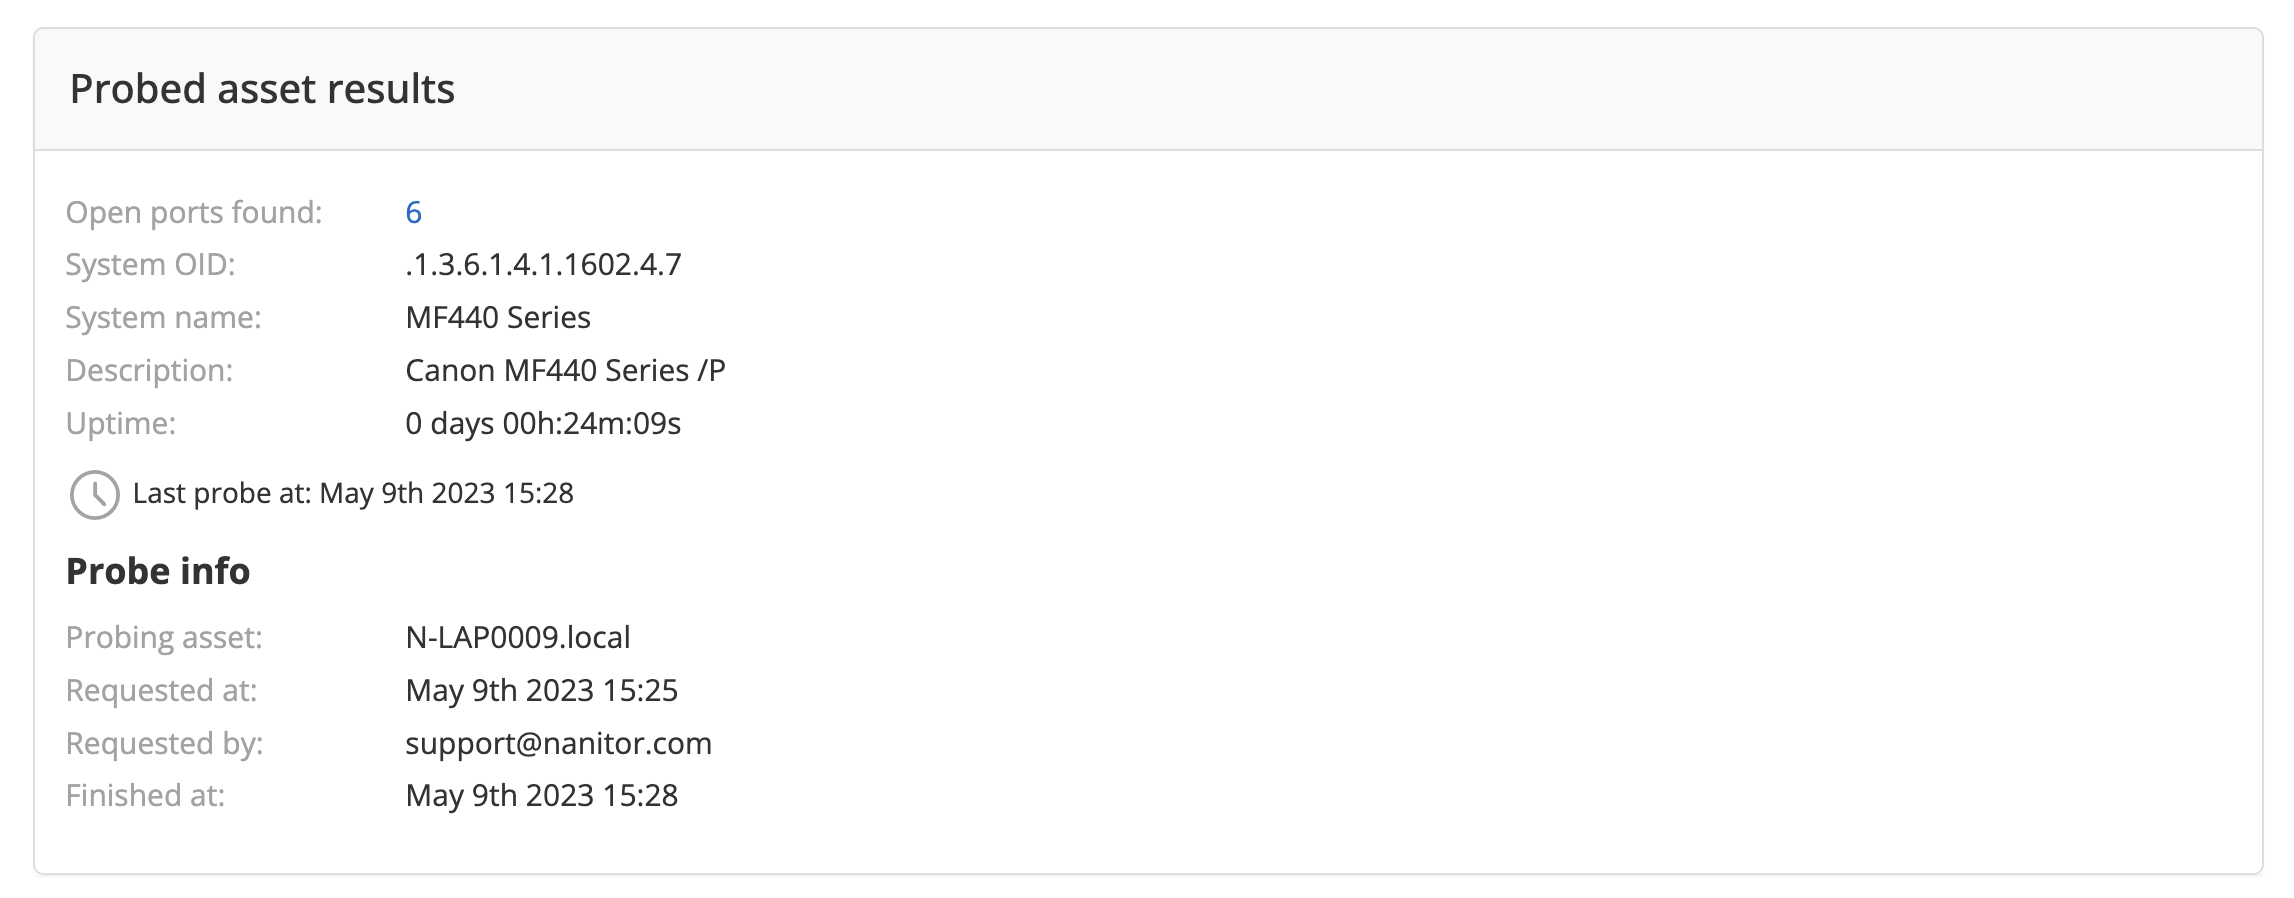
Task: Click the System OID label
Action: pyautogui.click(x=150, y=265)
